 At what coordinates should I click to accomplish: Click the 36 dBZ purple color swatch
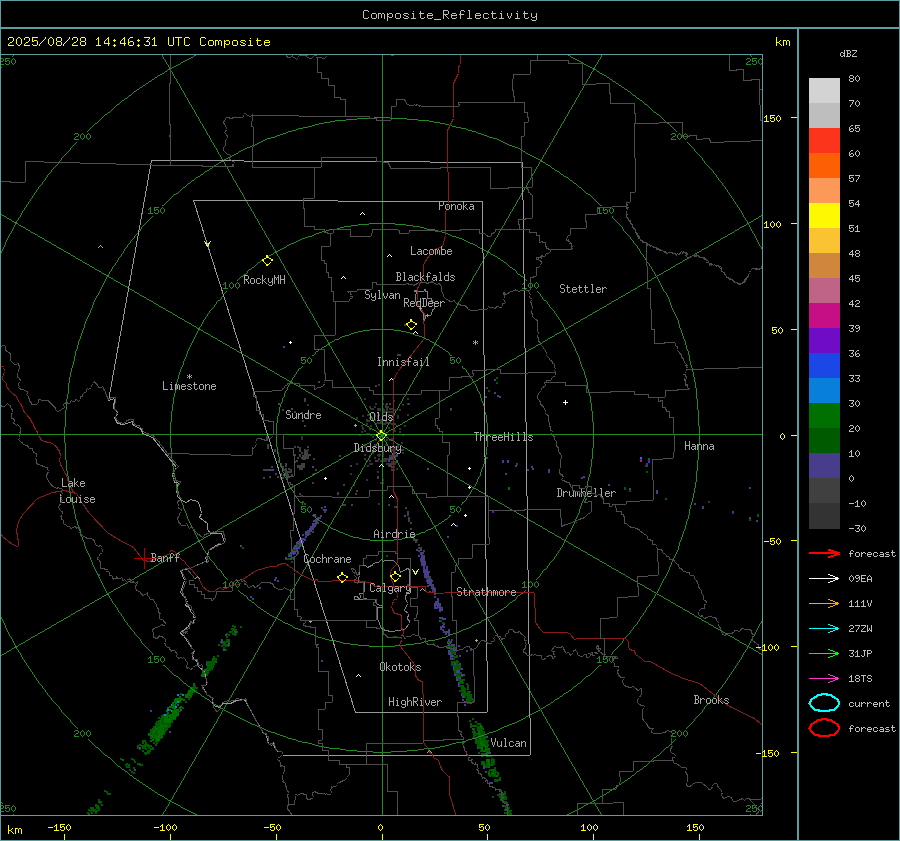click(824, 341)
